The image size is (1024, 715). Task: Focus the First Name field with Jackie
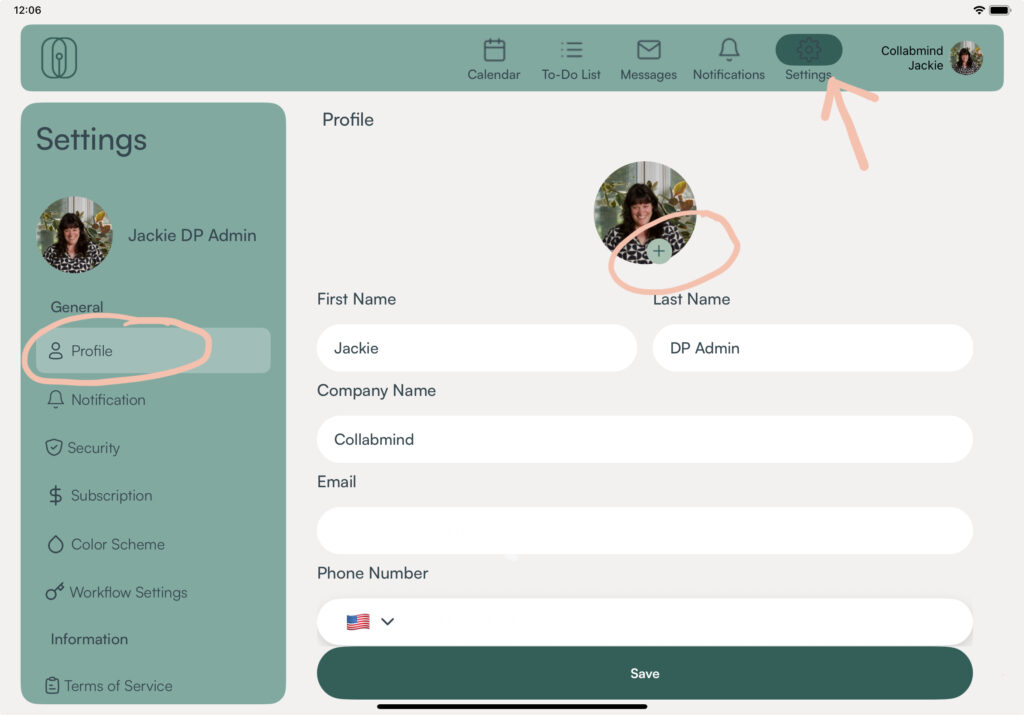point(477,348)
